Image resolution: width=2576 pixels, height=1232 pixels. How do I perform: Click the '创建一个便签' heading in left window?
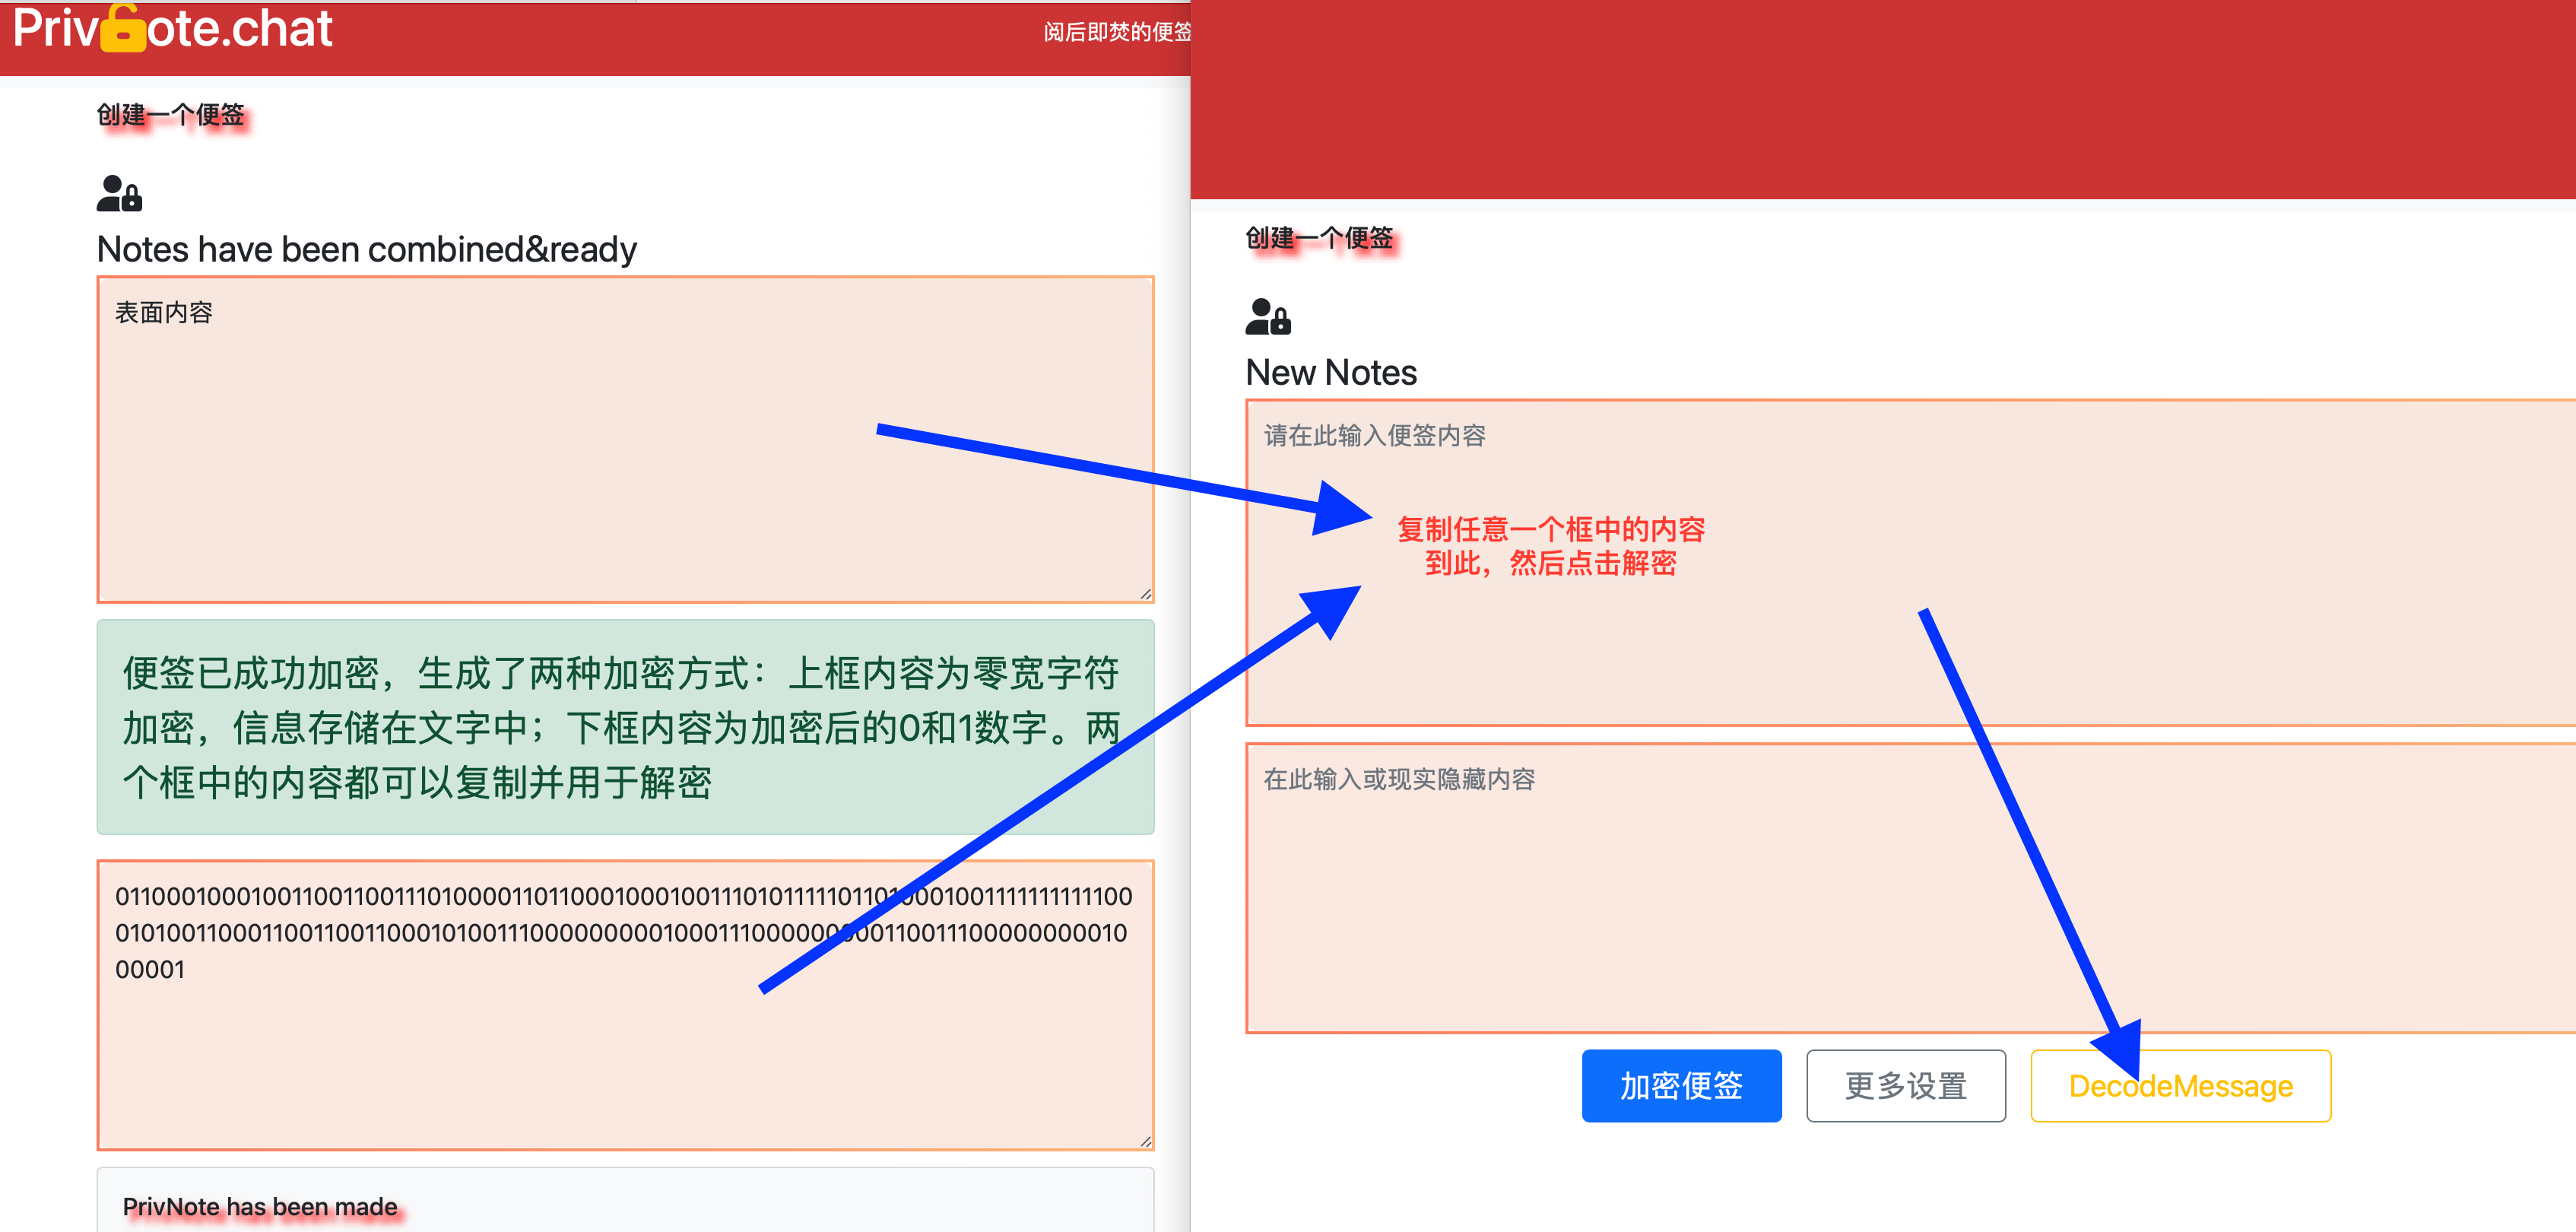coord(171,115)
